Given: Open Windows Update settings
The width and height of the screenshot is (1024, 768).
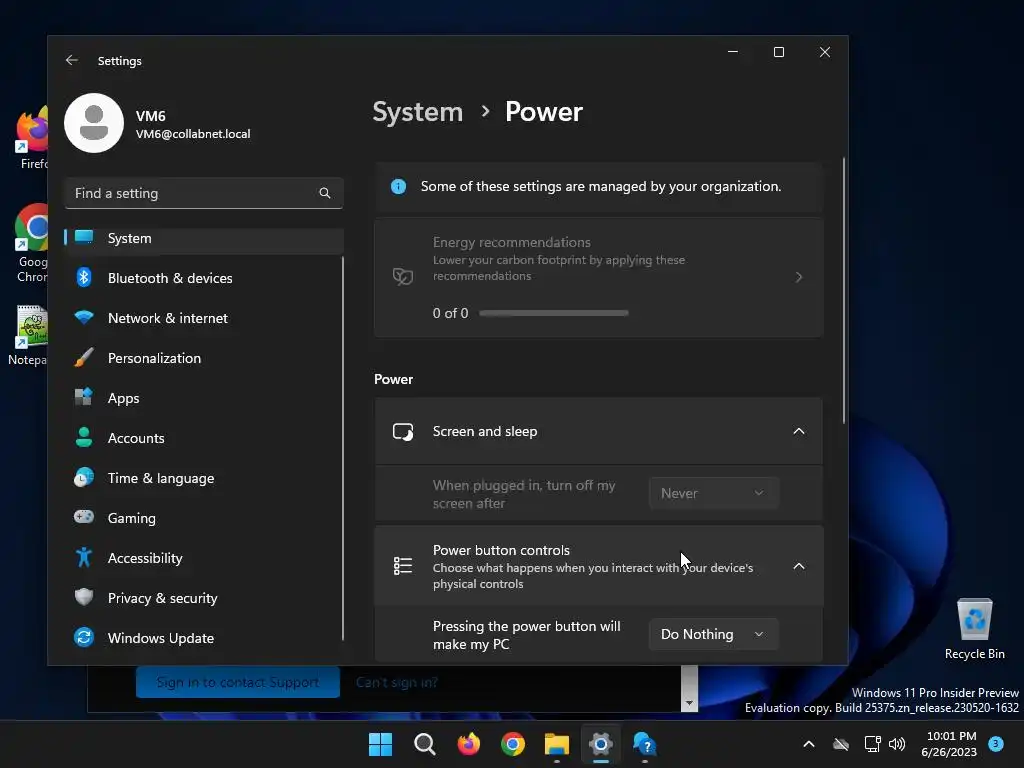Looking at the screenshot, I should (x=204, y=638).
